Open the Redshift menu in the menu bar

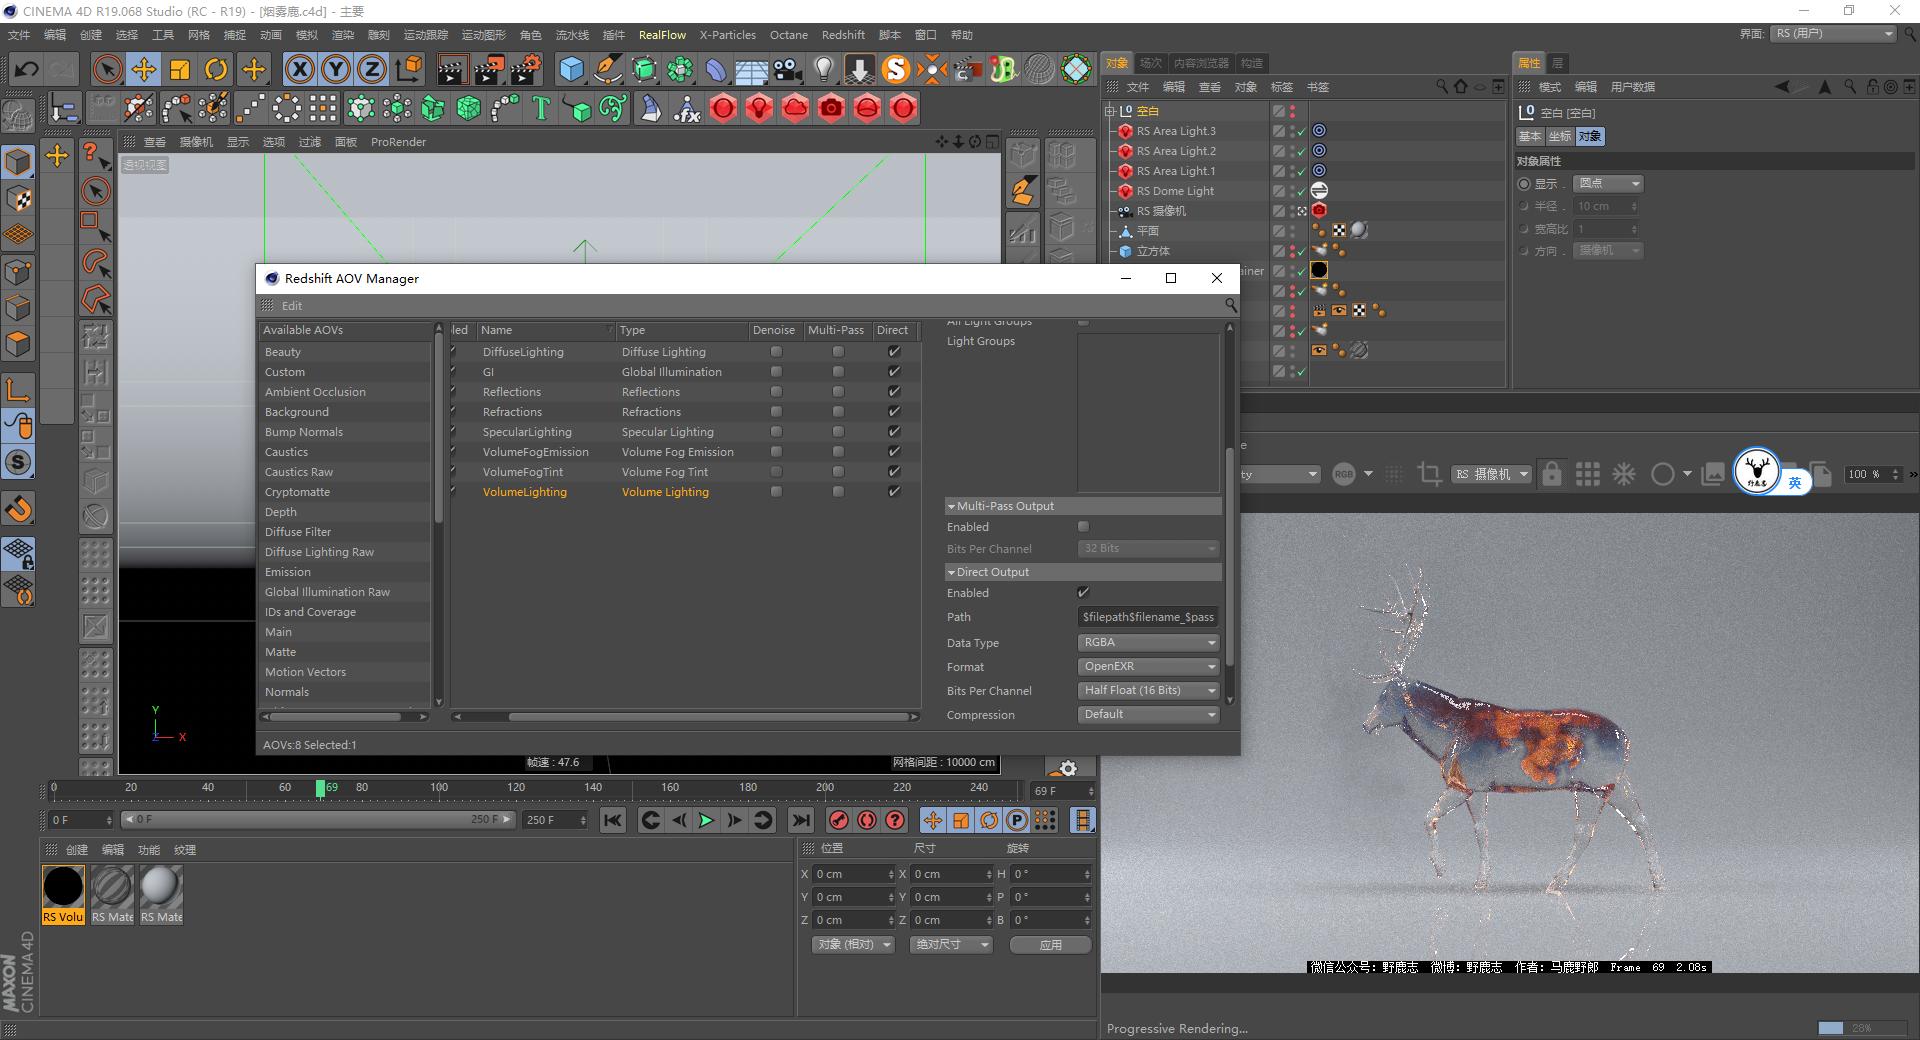(x=843, y=34)
